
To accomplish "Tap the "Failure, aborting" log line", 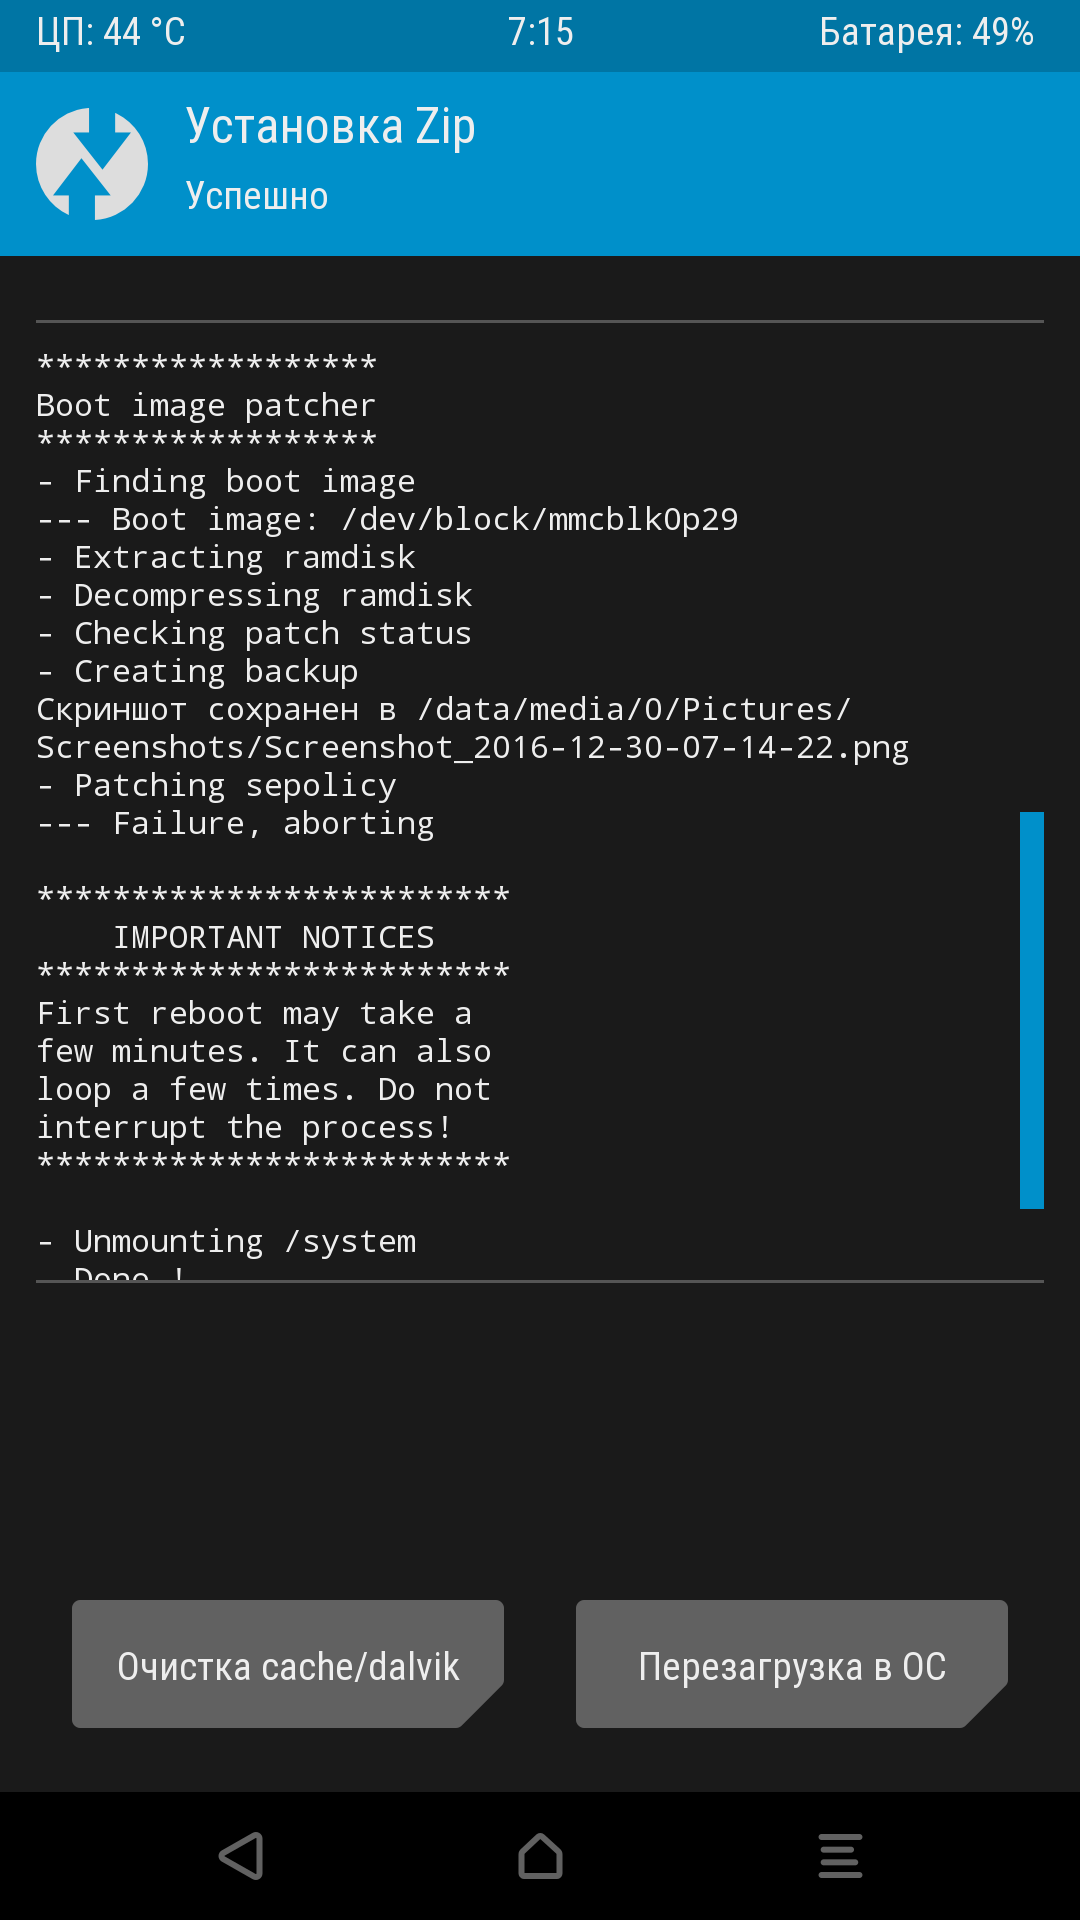I will (x=273, y=823).
